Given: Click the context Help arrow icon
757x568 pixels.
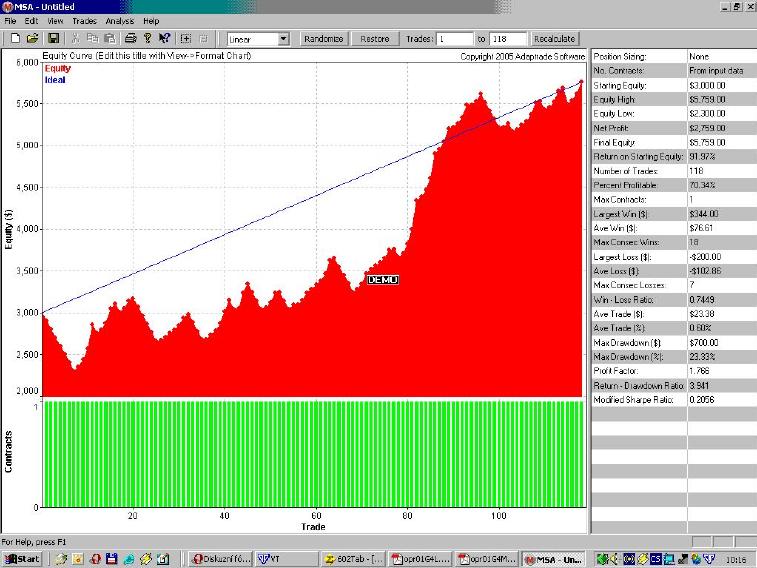Looking at the screenshot, I should (163, 39).
